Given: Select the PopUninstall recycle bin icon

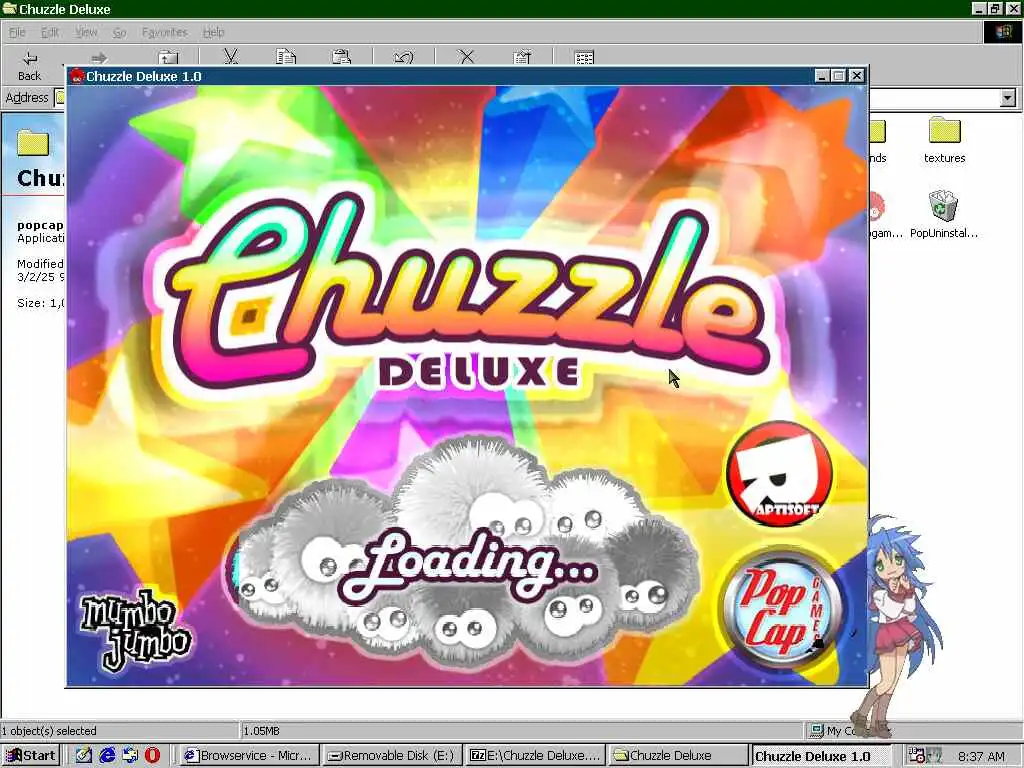Looking at the screenshot, I should pyautogui.click(x=943, y=205).
